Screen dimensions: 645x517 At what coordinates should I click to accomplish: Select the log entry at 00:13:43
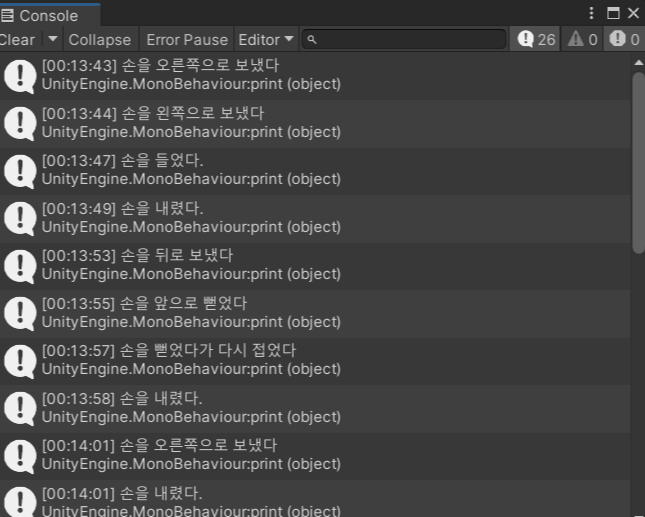pos(315,75)
